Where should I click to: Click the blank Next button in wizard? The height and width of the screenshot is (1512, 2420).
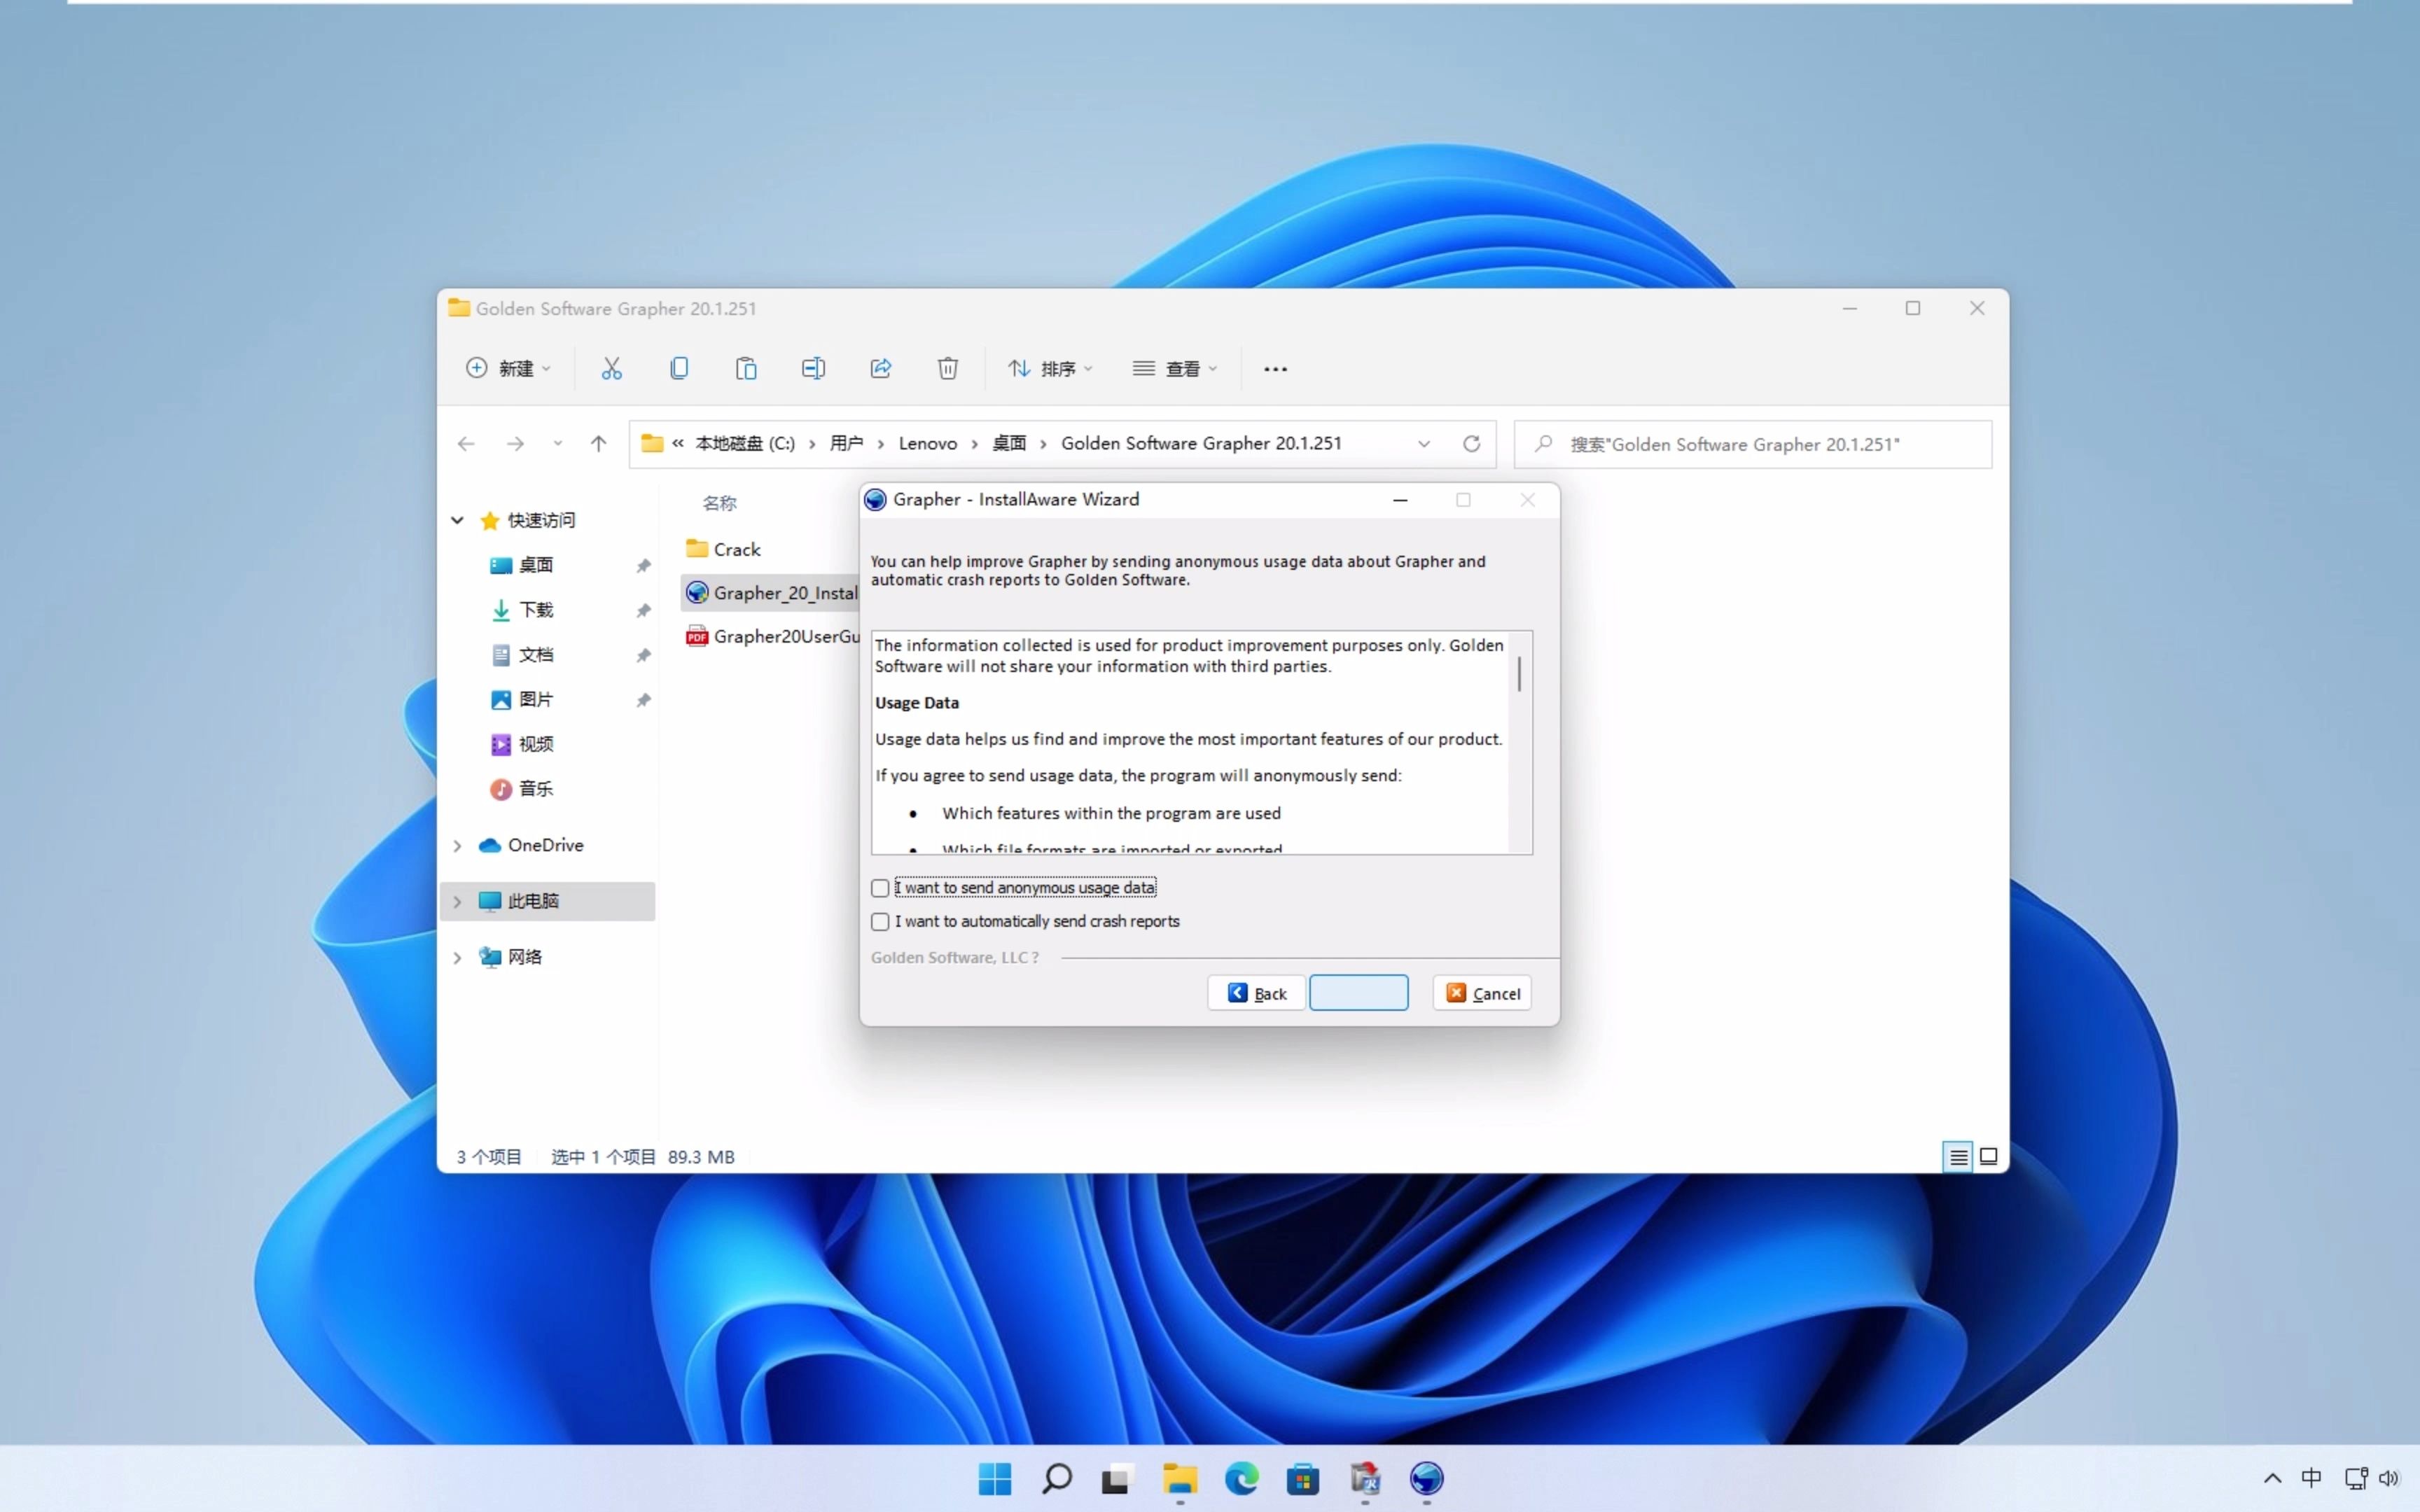(x=1358, y=993)
